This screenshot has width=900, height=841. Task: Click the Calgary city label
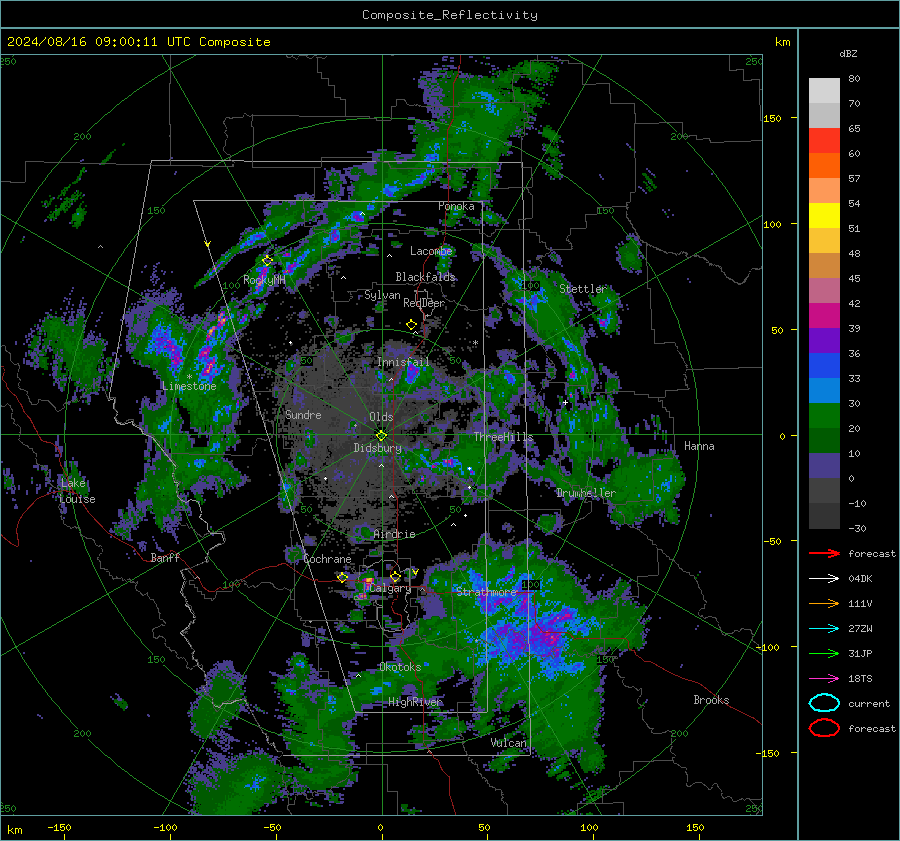[x=390, y=588]
